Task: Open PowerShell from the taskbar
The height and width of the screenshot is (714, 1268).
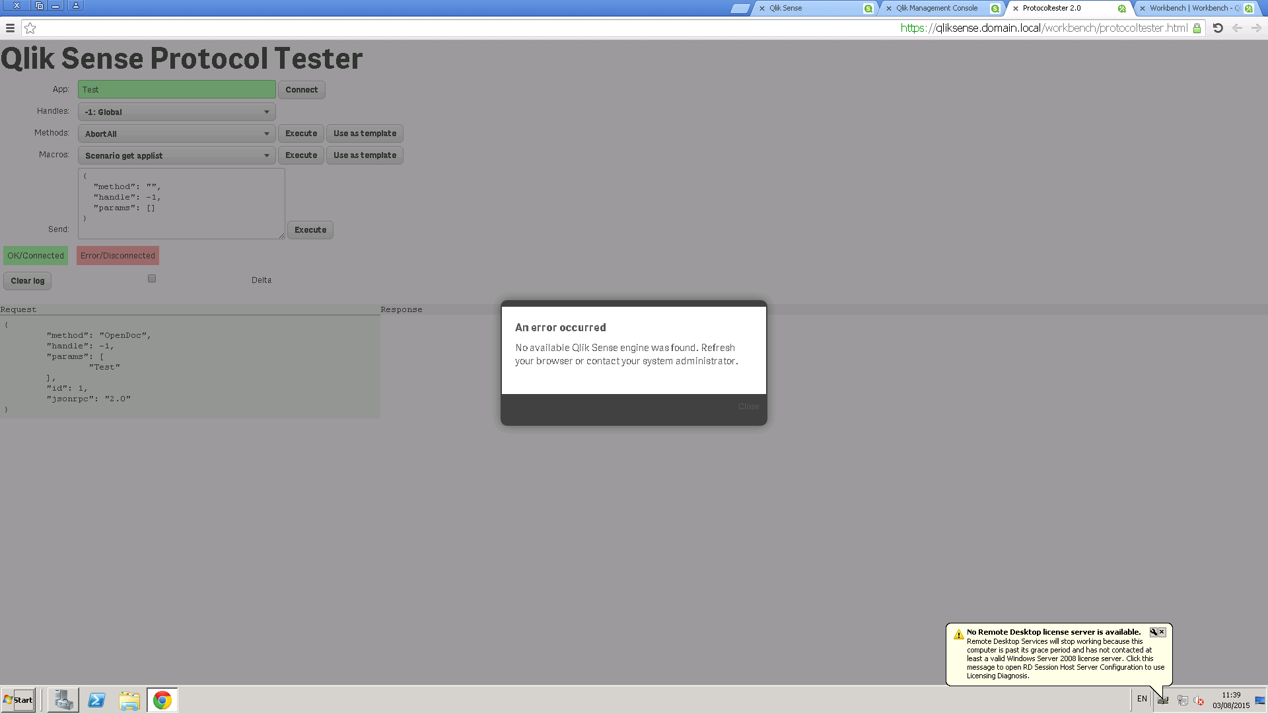Action: tap(97, 700)
